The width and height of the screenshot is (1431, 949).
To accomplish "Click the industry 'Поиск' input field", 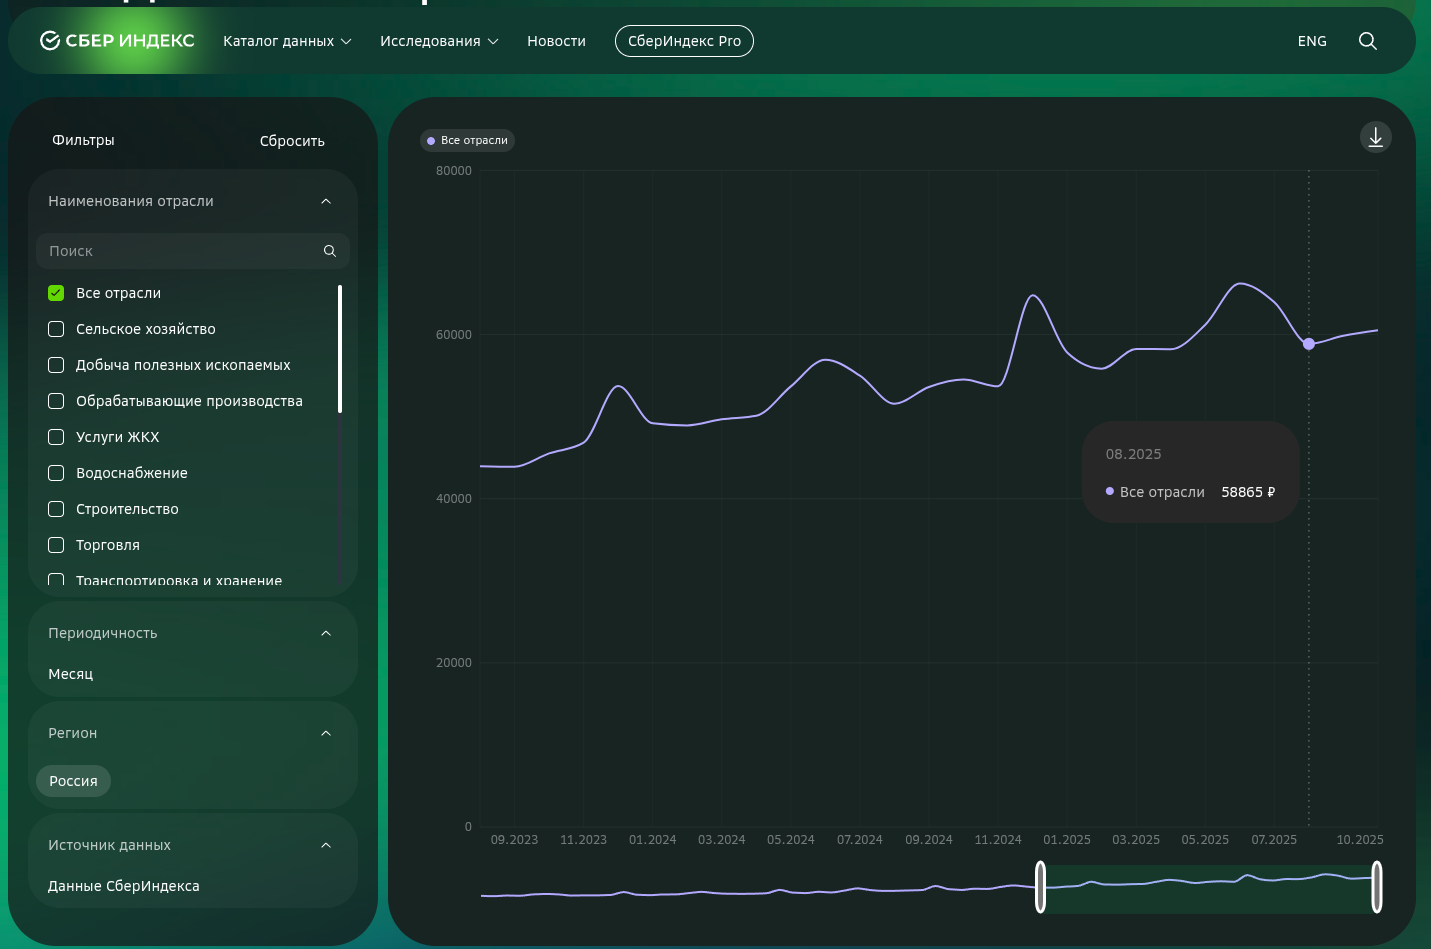I will tap(180, 251).
